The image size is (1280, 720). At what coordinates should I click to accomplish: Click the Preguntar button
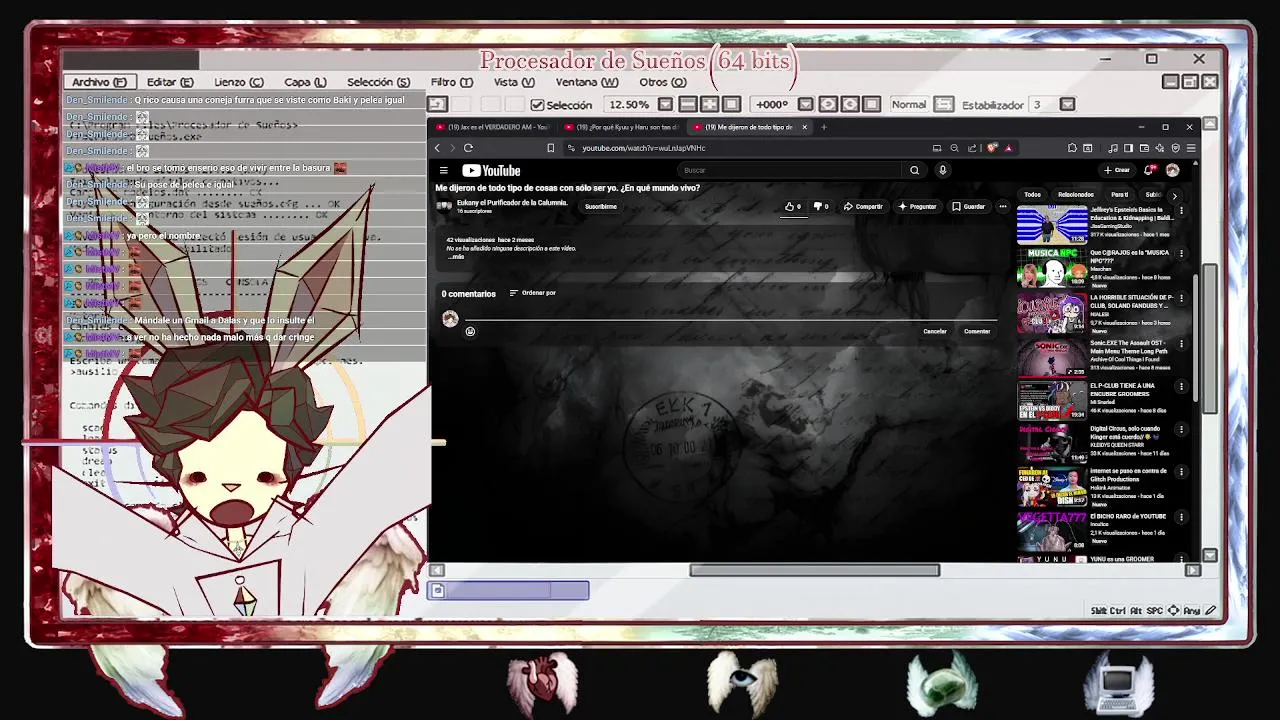[917, 207]
